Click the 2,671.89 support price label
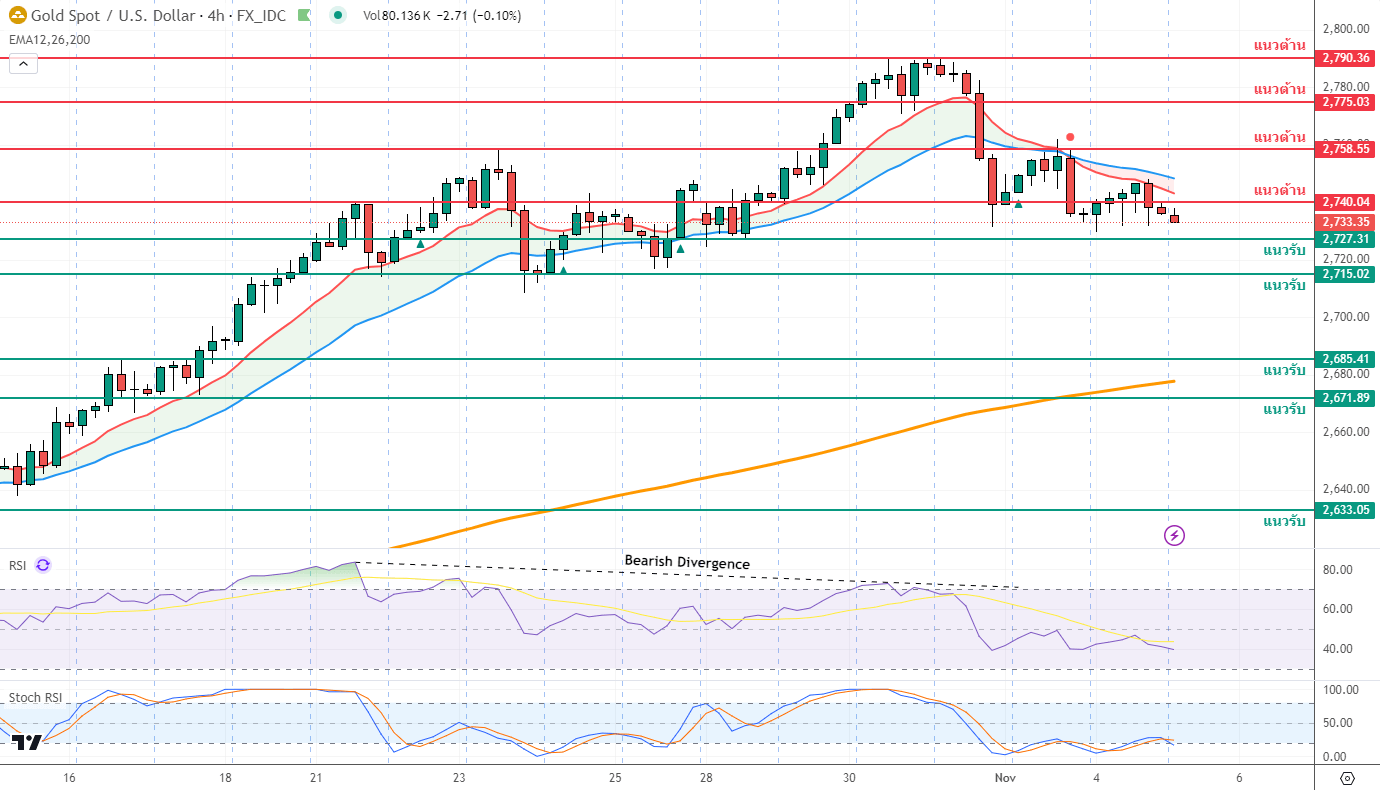1380x790 pixels. 1346,398
